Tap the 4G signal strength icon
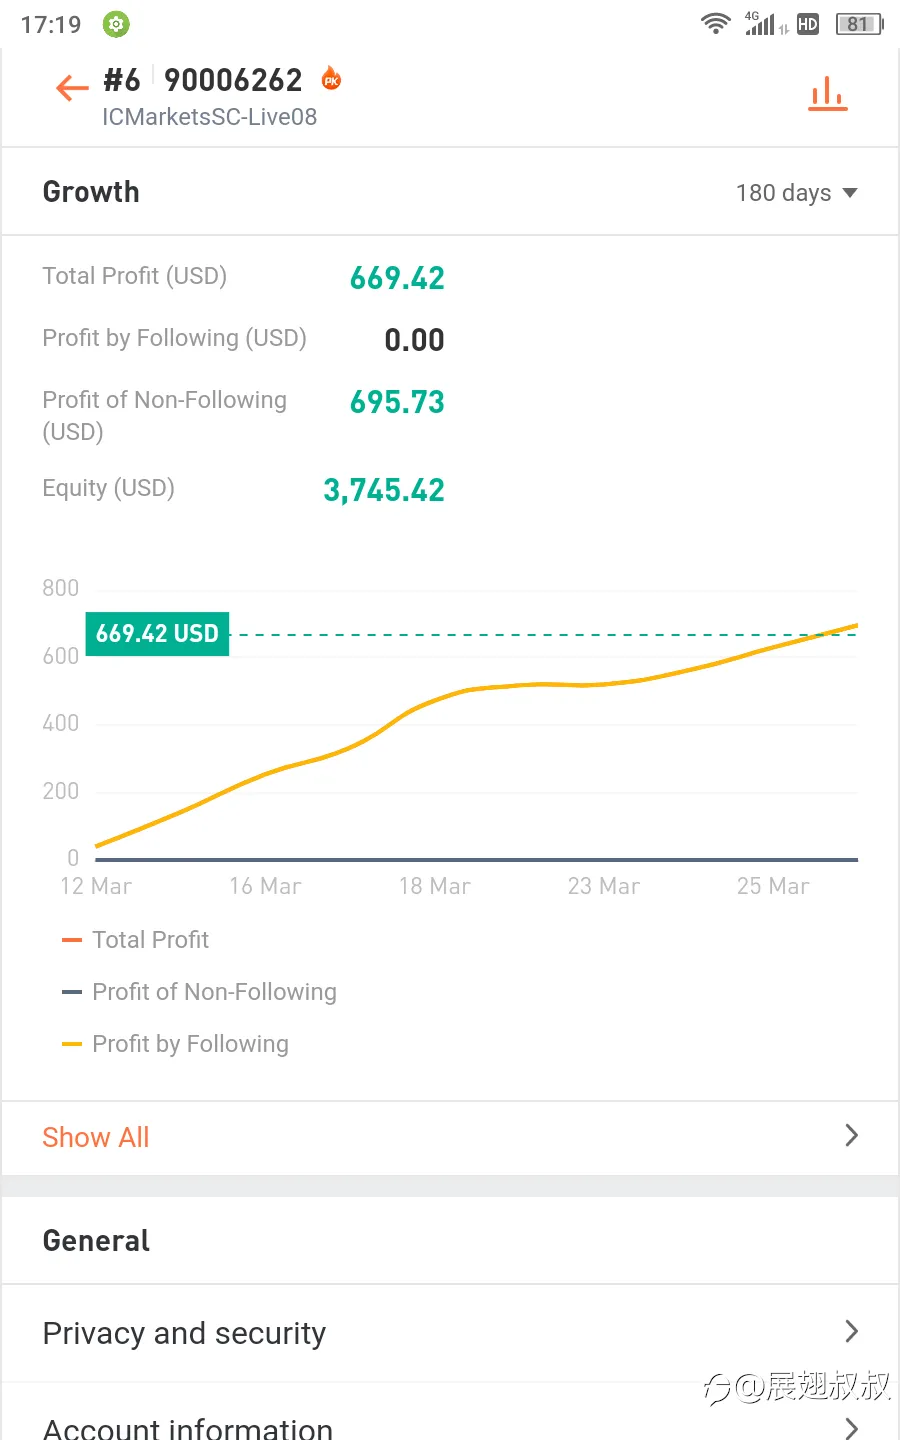This screenshot has width=900, height=1440. 763,23
